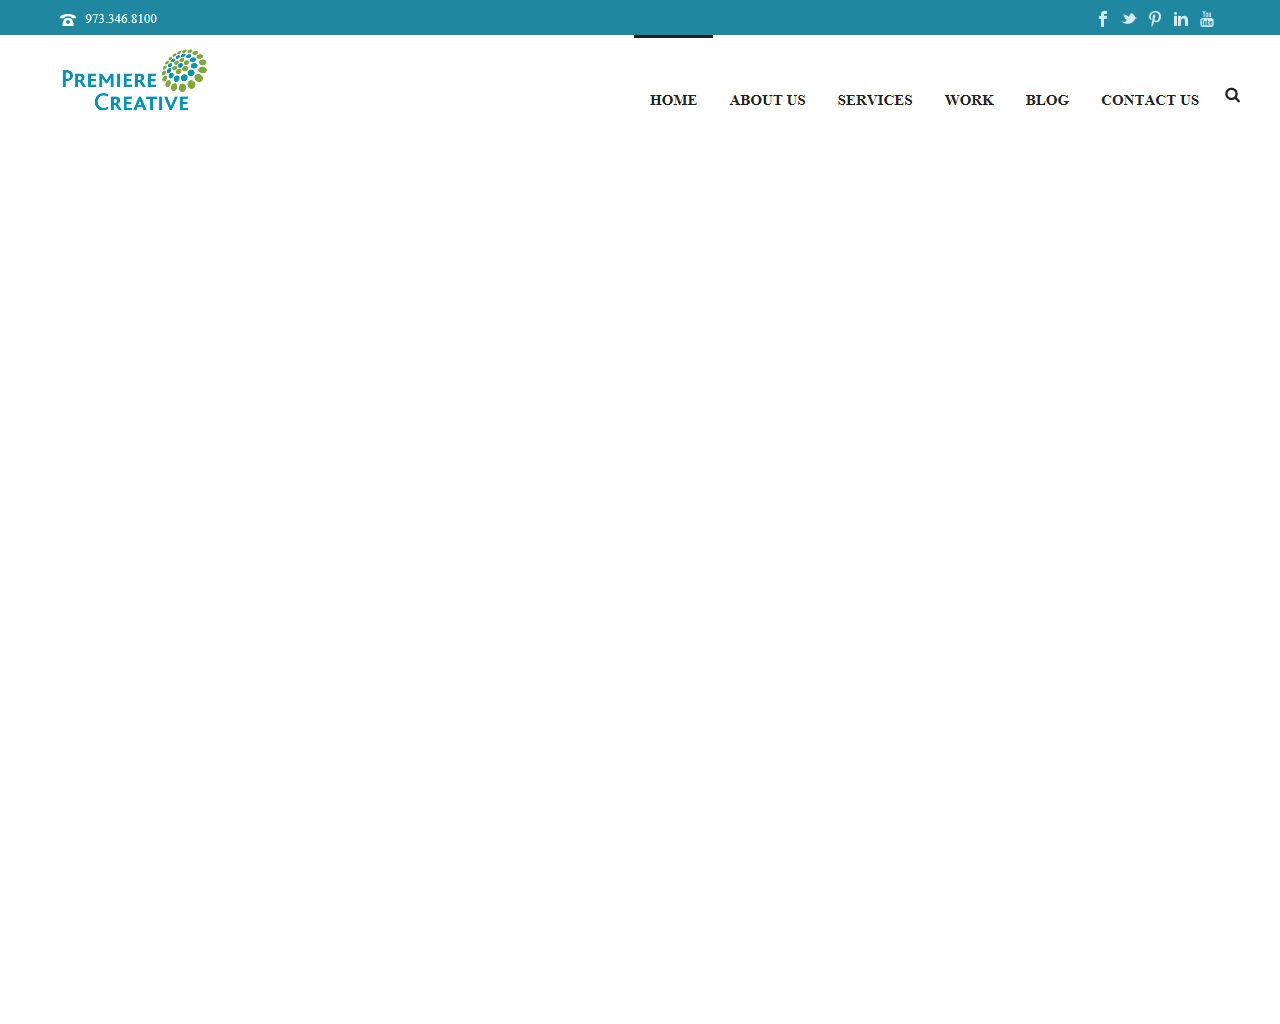Open search with the magnifier icon
Screen dimensions: 1280x1024
pyautogui.click(x=1232, y=95)
